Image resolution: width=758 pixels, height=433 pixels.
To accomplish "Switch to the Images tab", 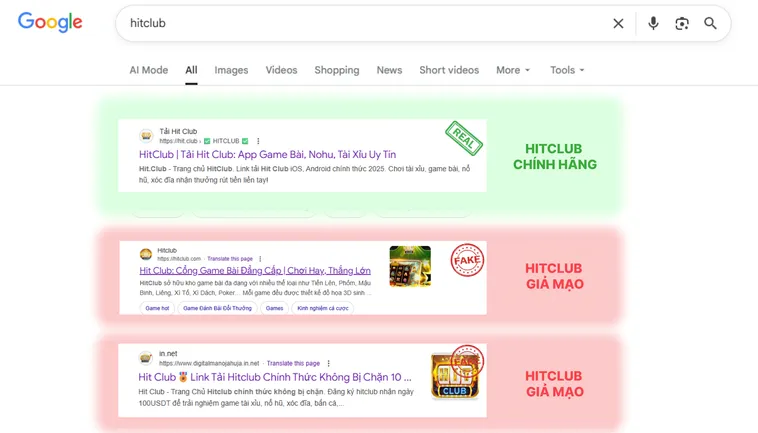I will click(x=231, y=70).
